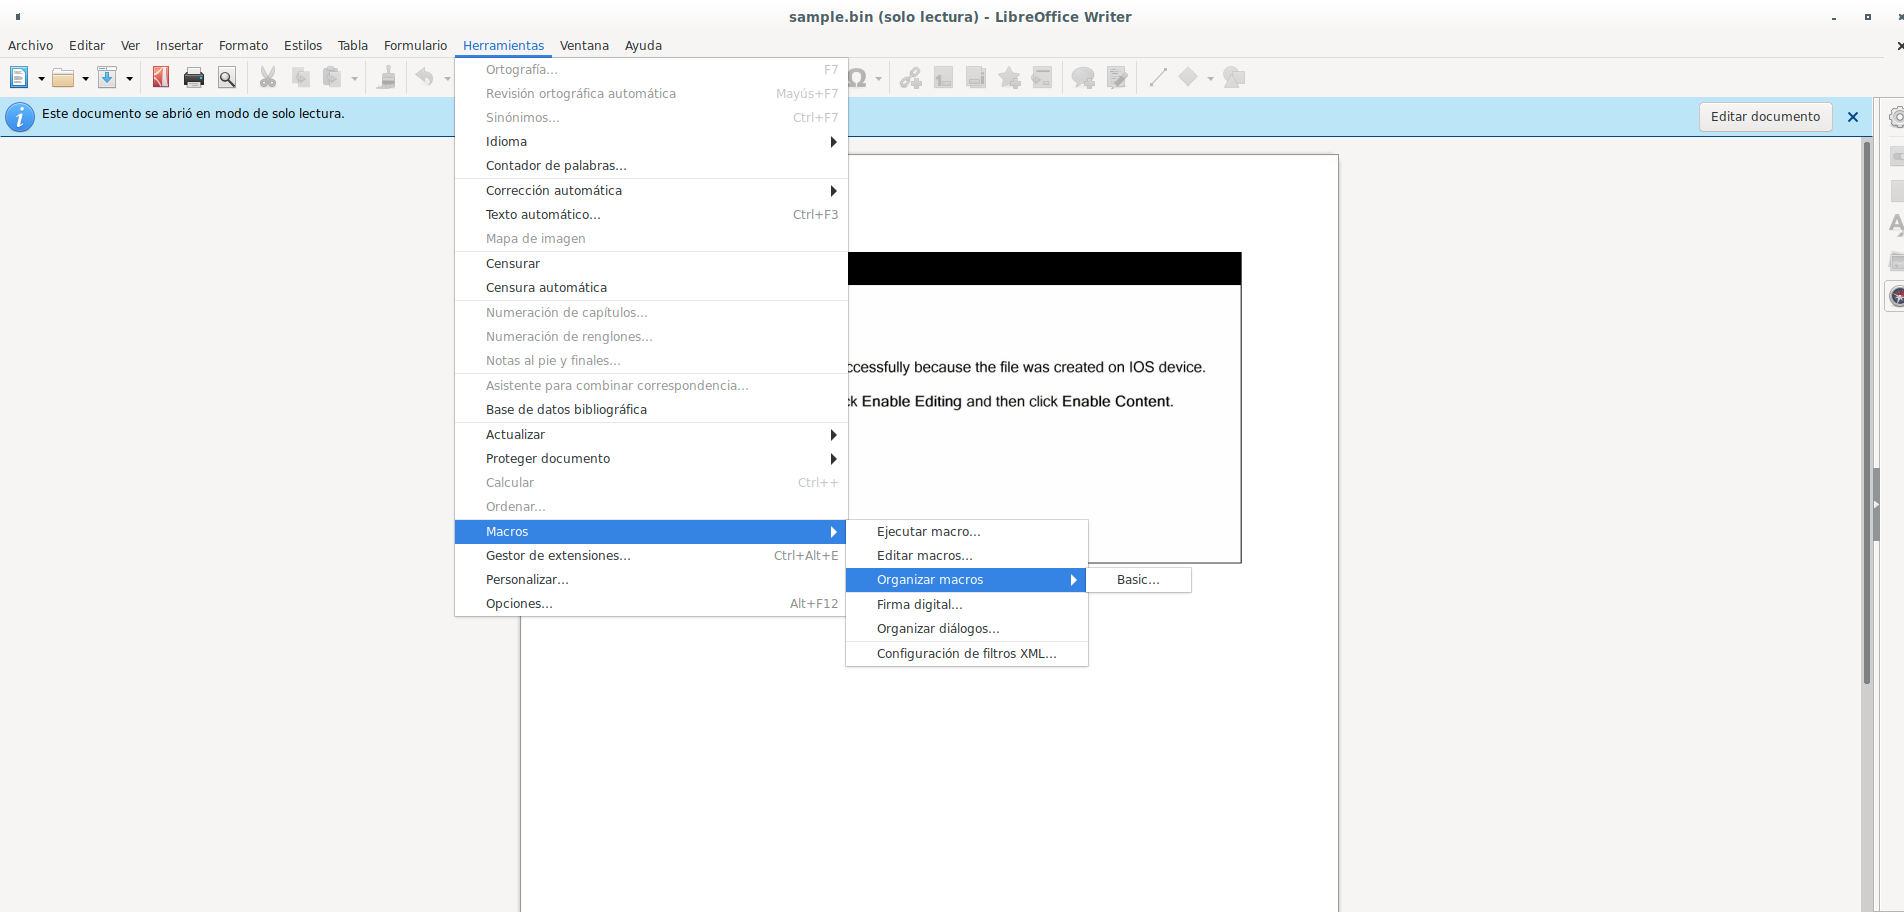Image resolution: width=1904 pixels, height=912 pixels.
Task: Click the Insert comment speech bubble icon
Action: [x=1083, y=78]
